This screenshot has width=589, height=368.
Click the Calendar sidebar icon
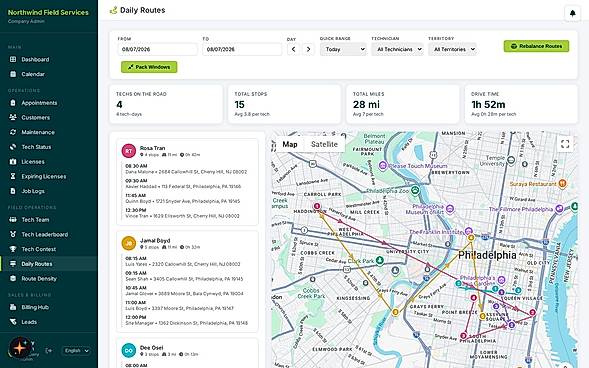tap(13, 74)
